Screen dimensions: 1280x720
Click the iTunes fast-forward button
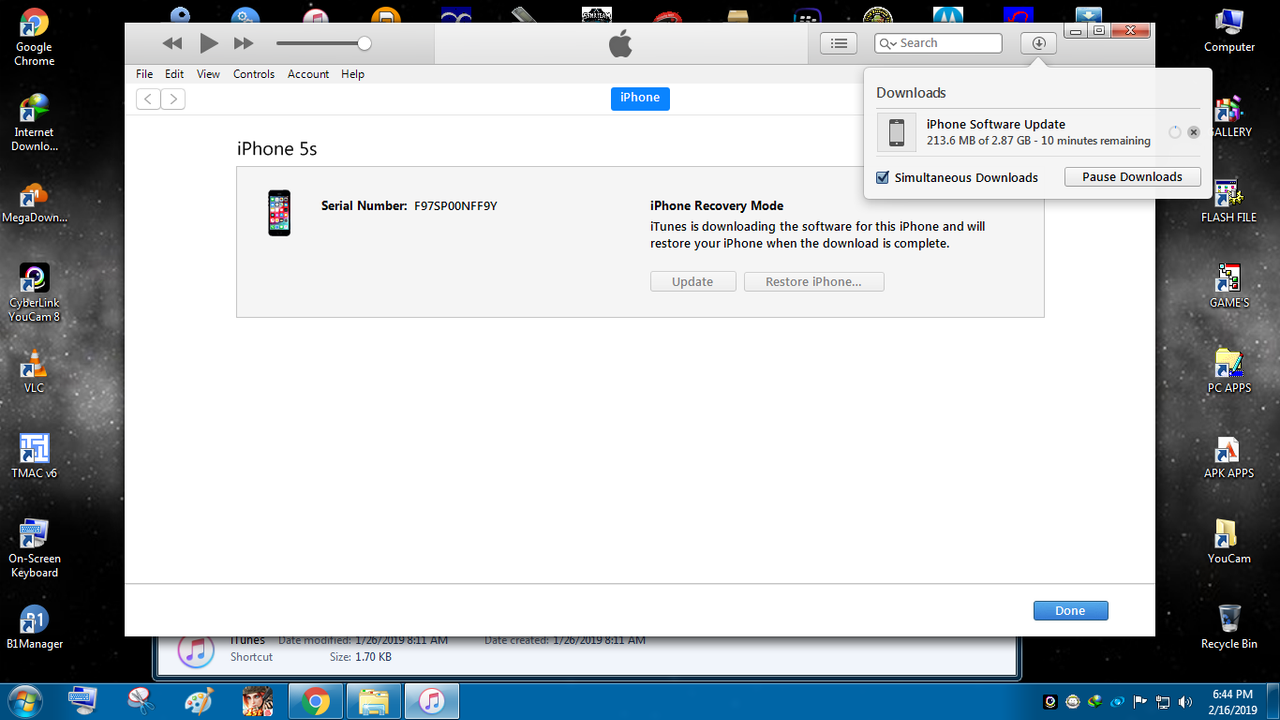(243, 43)
